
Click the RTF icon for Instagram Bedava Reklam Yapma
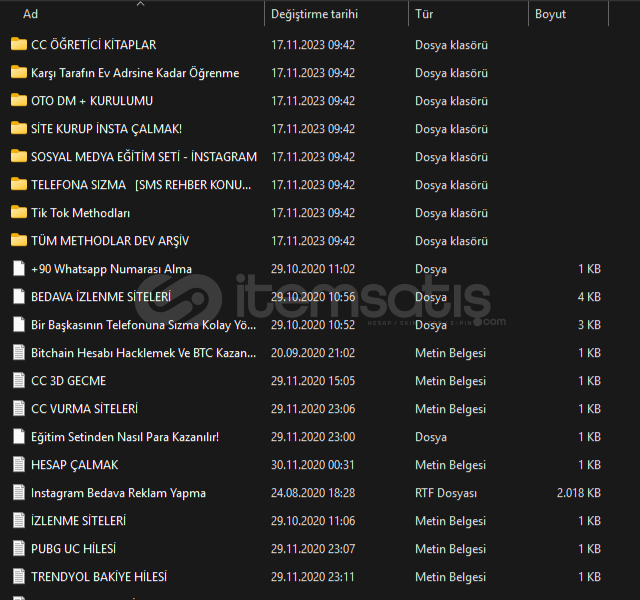click(18, 493)
